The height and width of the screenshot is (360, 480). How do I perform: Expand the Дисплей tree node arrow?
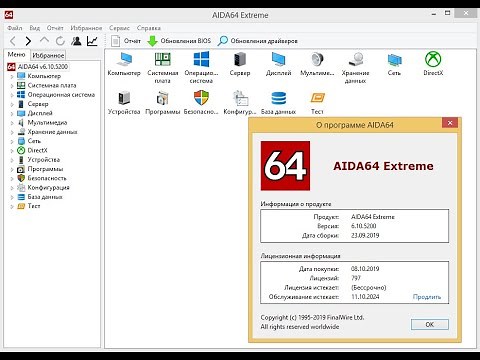tap(12, 113)
